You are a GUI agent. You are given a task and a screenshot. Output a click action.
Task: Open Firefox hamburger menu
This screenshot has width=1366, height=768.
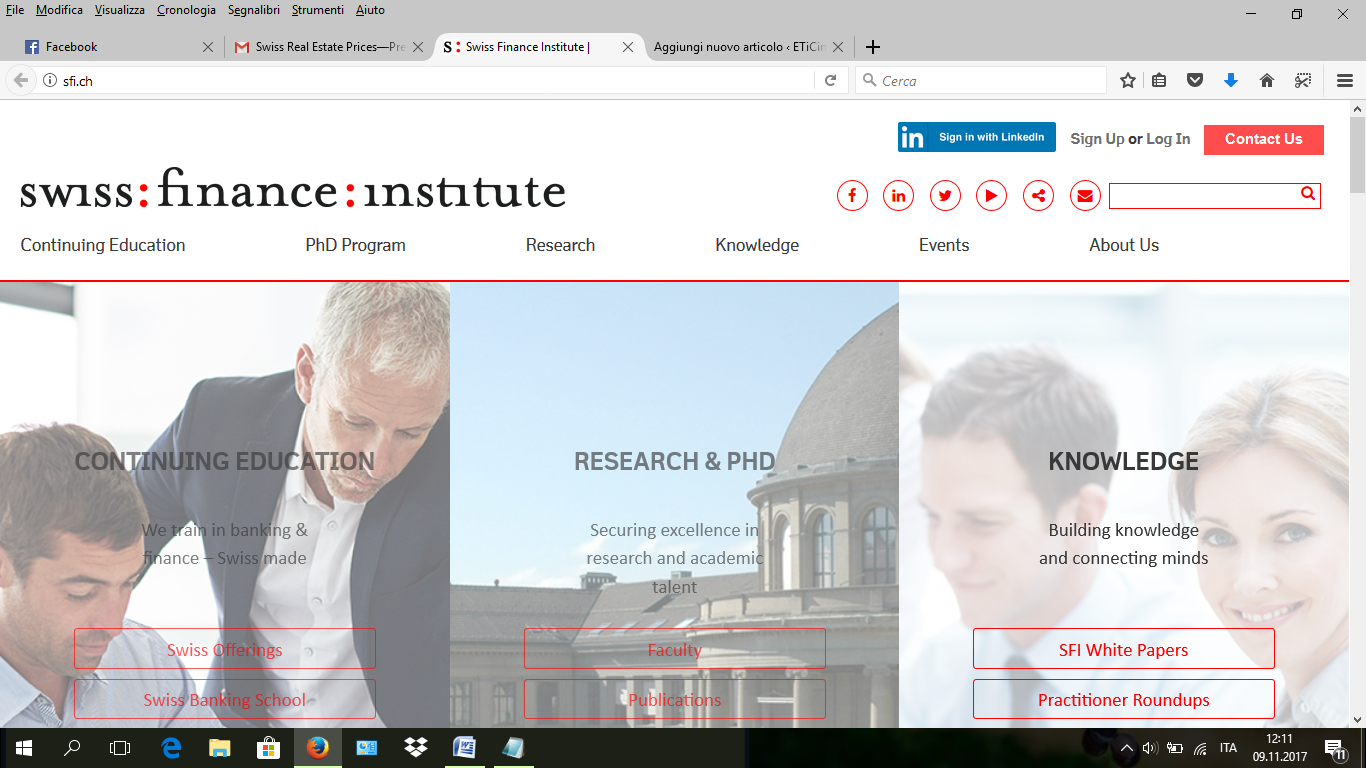pyautogui.click(x=1345, y=81)
